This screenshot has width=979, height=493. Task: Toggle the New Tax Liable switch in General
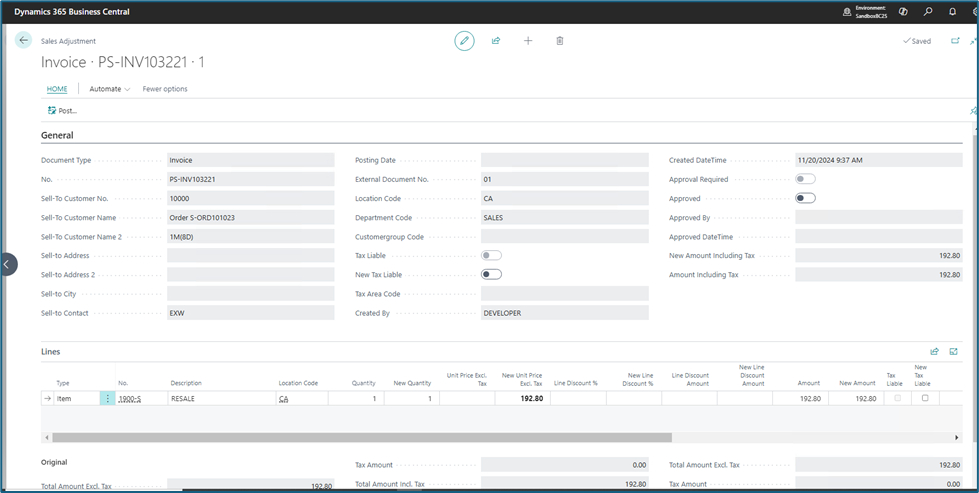tap(491, 275)
